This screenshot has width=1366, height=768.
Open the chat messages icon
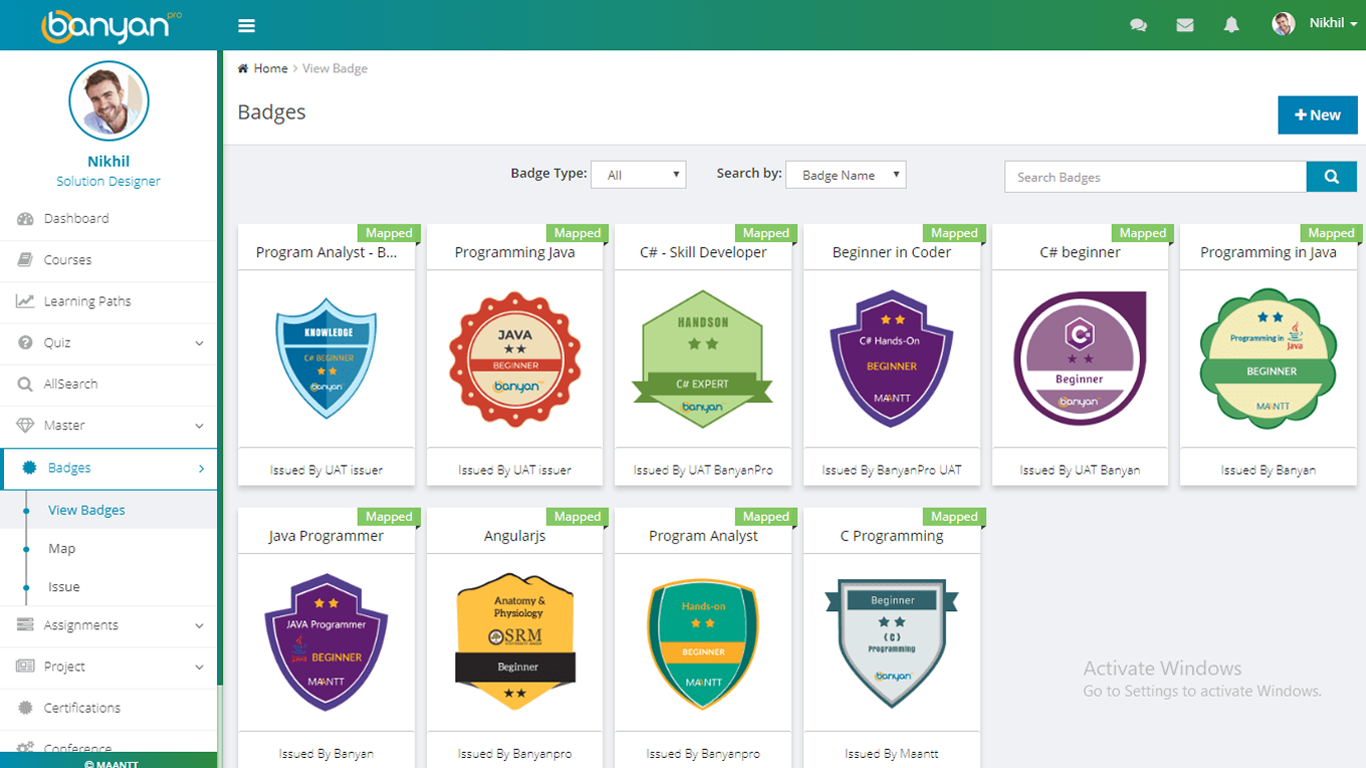point(1138,25)
